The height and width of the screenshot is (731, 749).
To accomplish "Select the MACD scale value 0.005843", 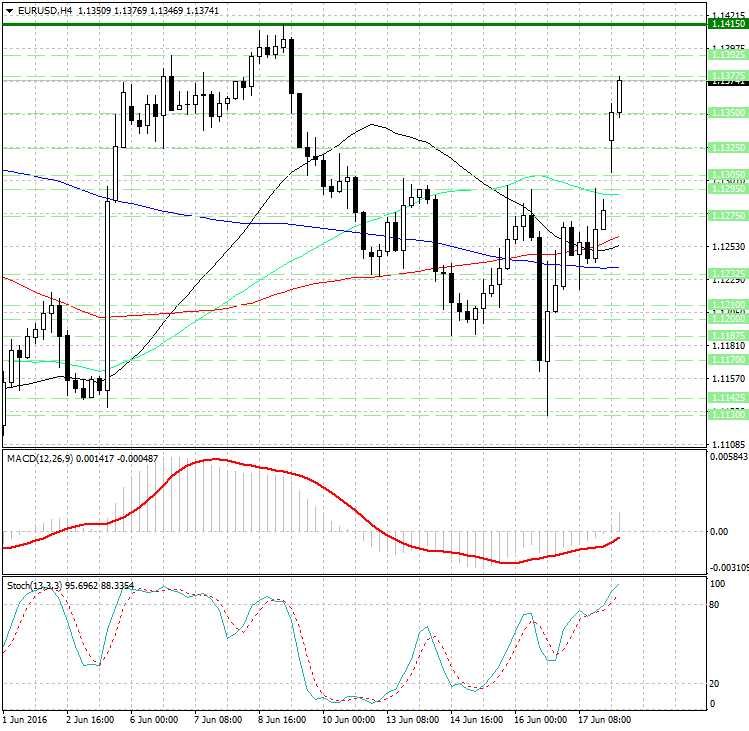I will pos(729,457).
